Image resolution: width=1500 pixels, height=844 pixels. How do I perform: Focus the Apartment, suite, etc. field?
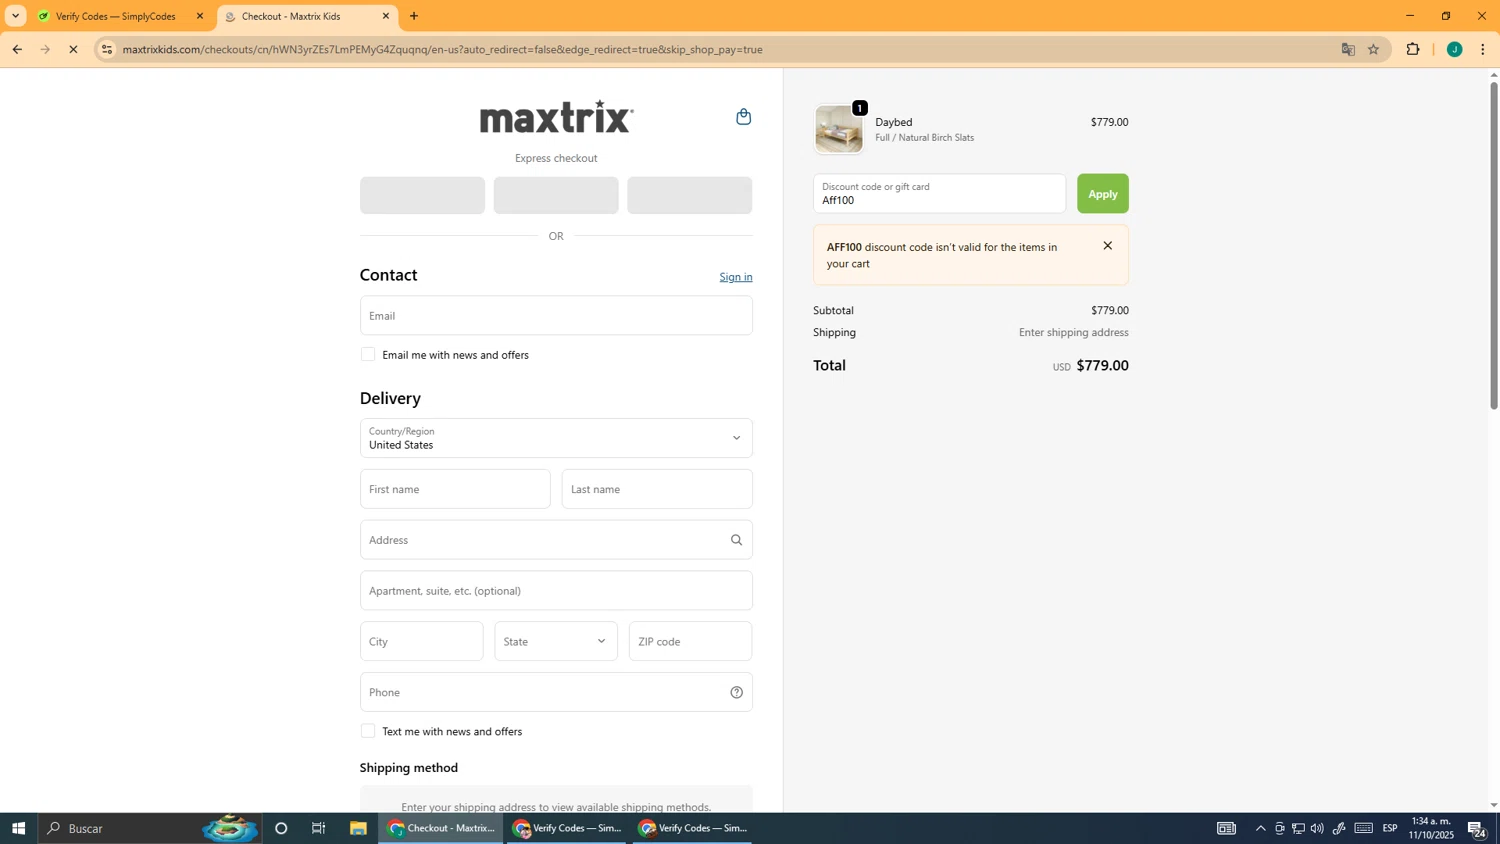(556, 590)
